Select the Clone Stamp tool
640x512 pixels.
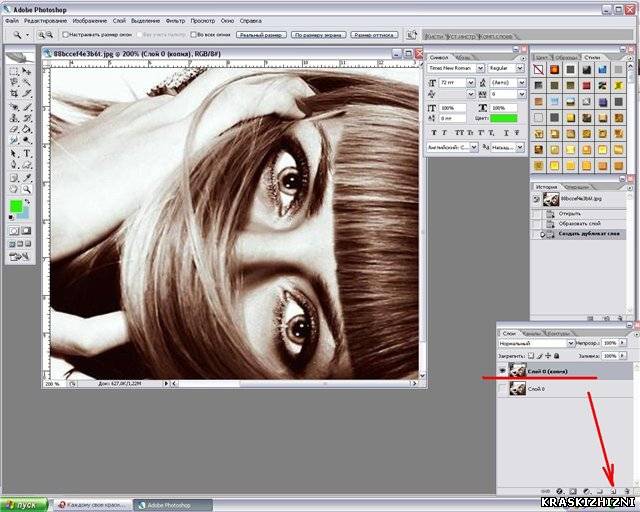tap(14, 118)
